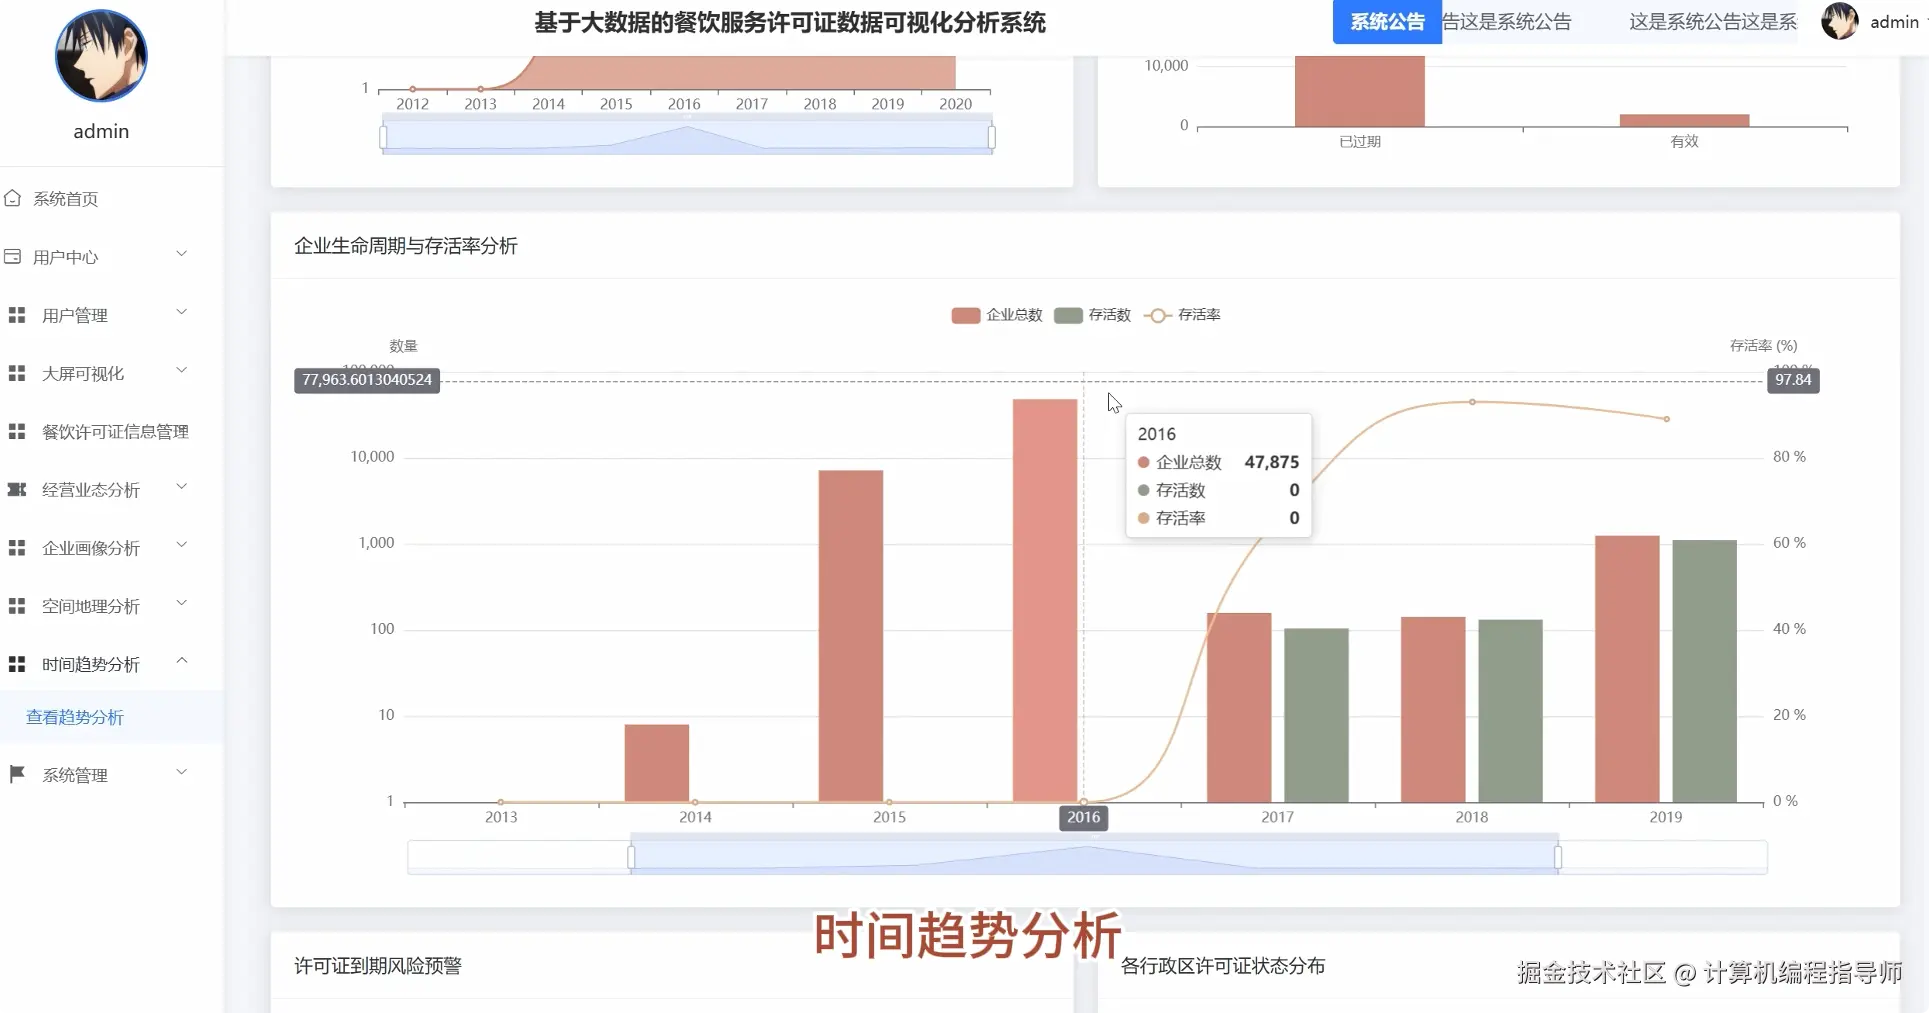Open 系统首页 menu item

pyautogui.click(x=111, y=198)
